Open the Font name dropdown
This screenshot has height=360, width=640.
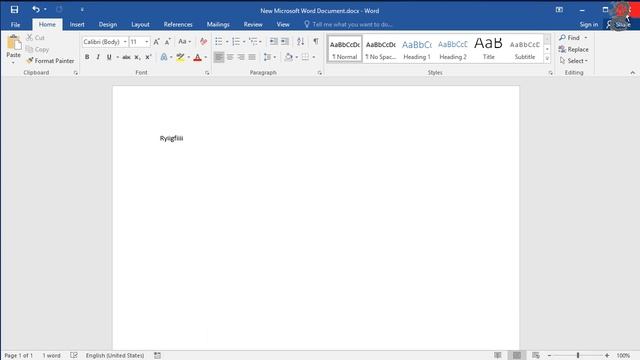[x=125, y=42]
